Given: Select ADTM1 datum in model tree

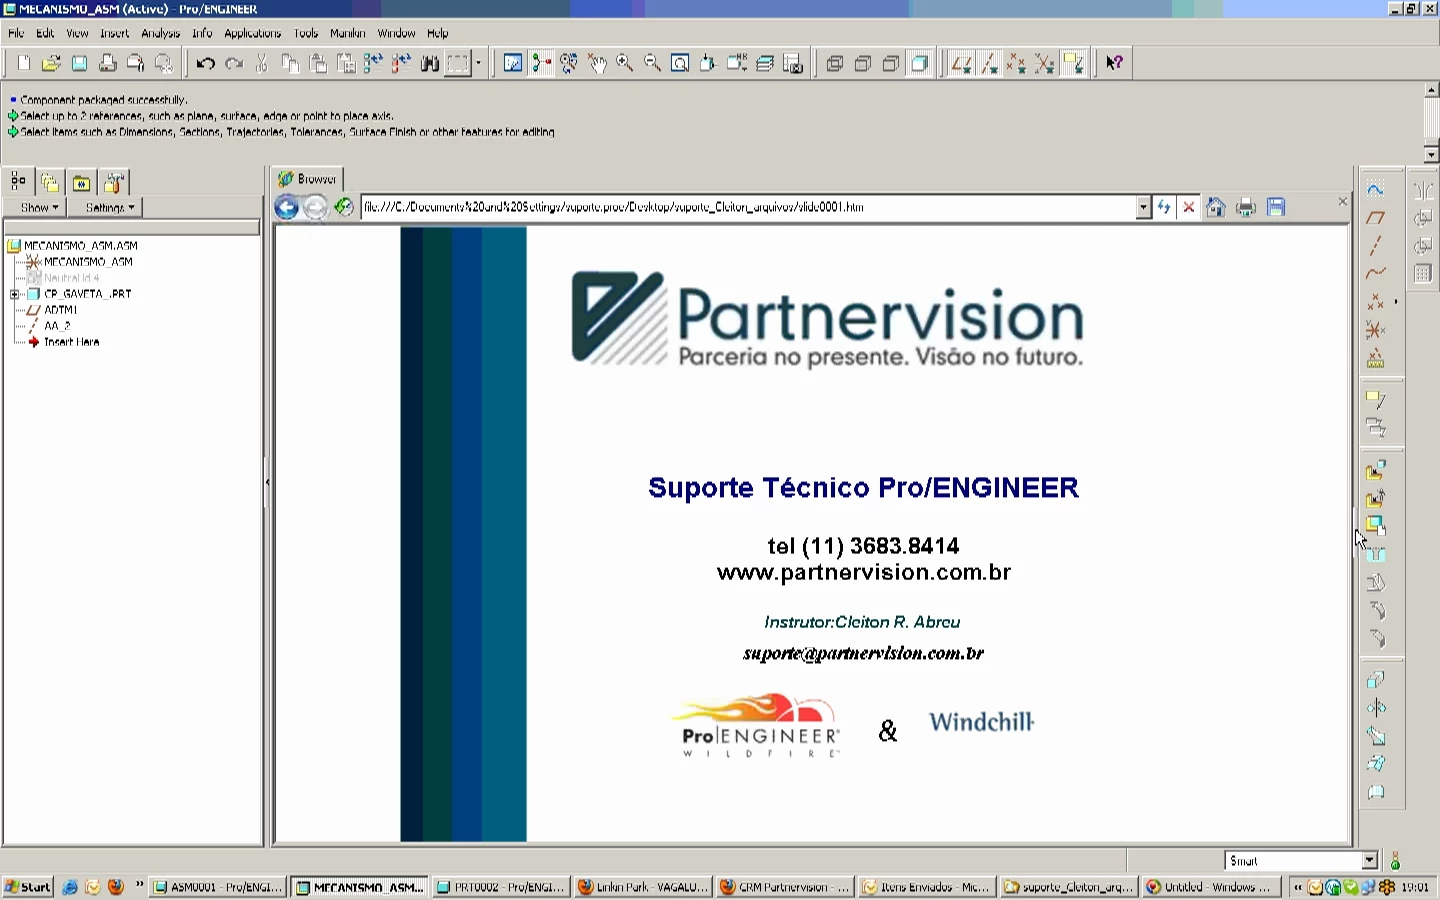Looking at the screenshot, I should coord(60,310).
